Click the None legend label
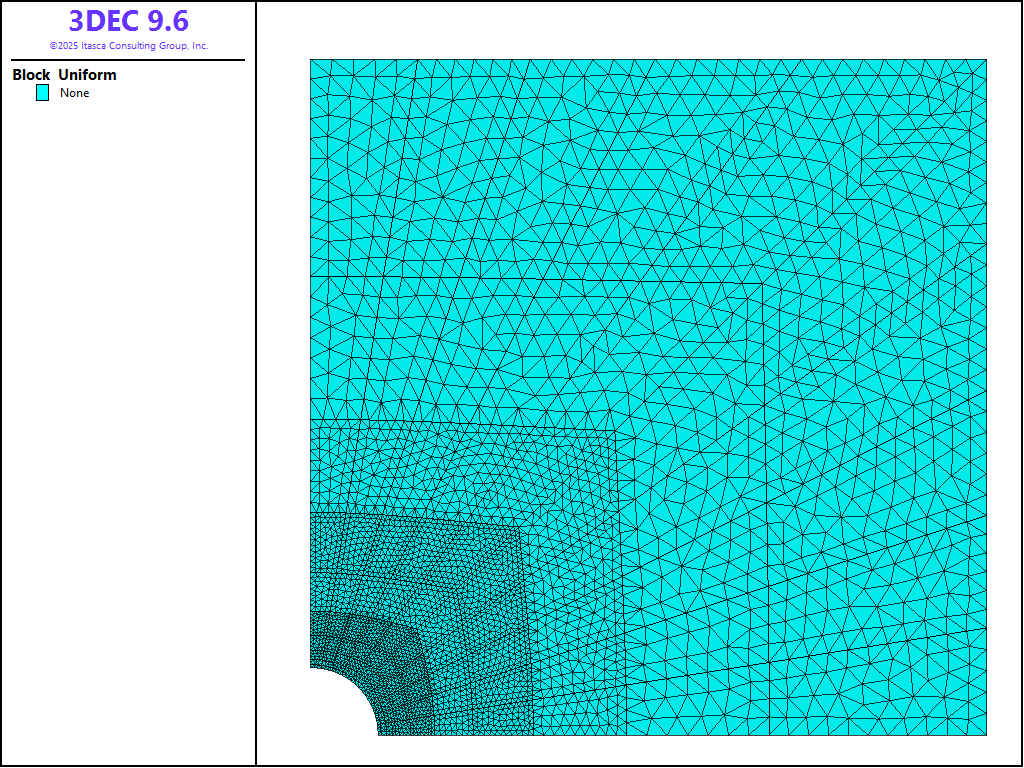Viewport: 1024px width, 768px height. coord(75,93)
